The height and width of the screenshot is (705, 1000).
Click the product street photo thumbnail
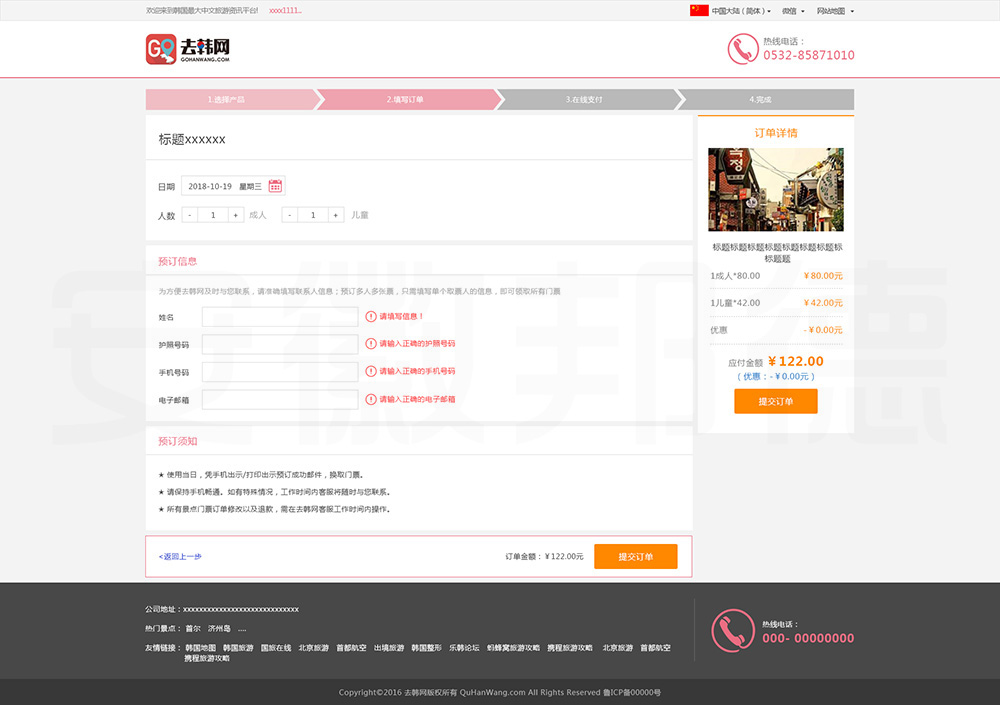(775, 190)
